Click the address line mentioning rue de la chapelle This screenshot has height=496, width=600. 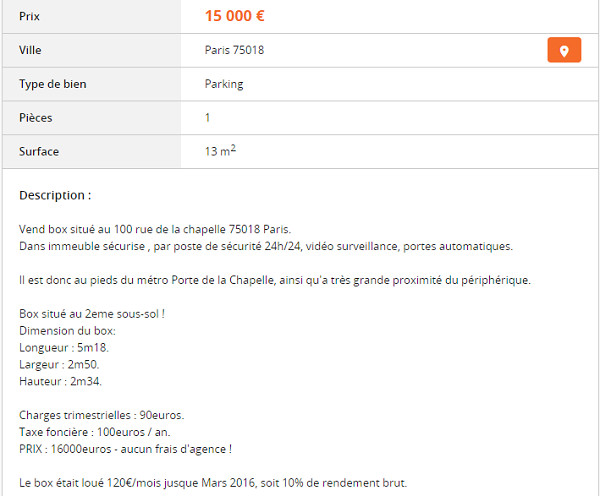click(155, 229)
